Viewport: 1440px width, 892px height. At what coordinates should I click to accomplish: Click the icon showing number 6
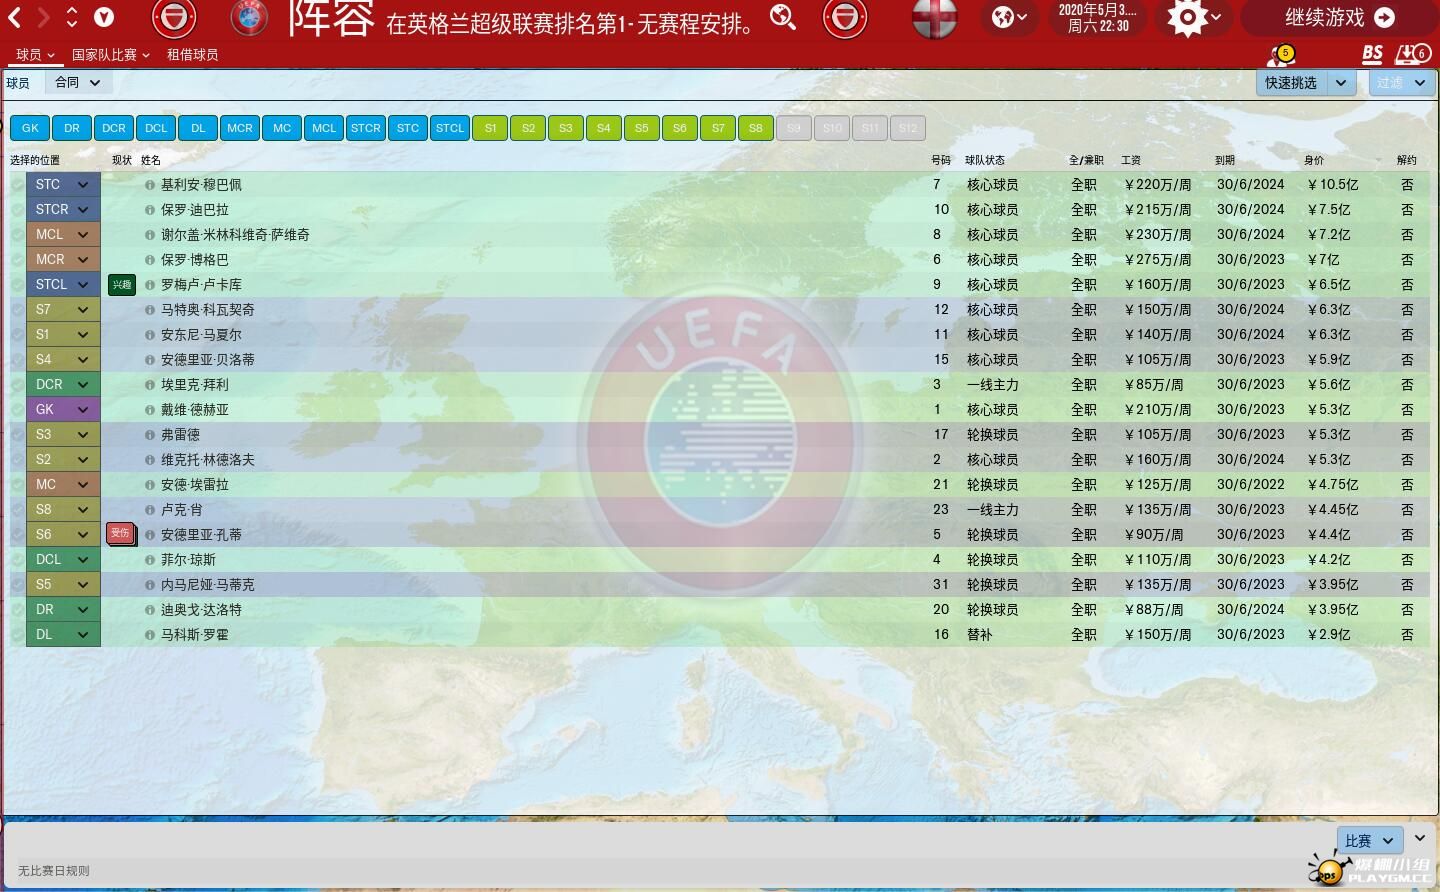coord(1413,54)
